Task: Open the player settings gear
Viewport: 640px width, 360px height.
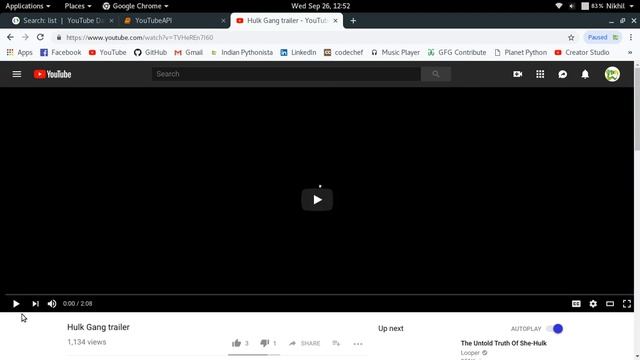Action: pos(593,304)
